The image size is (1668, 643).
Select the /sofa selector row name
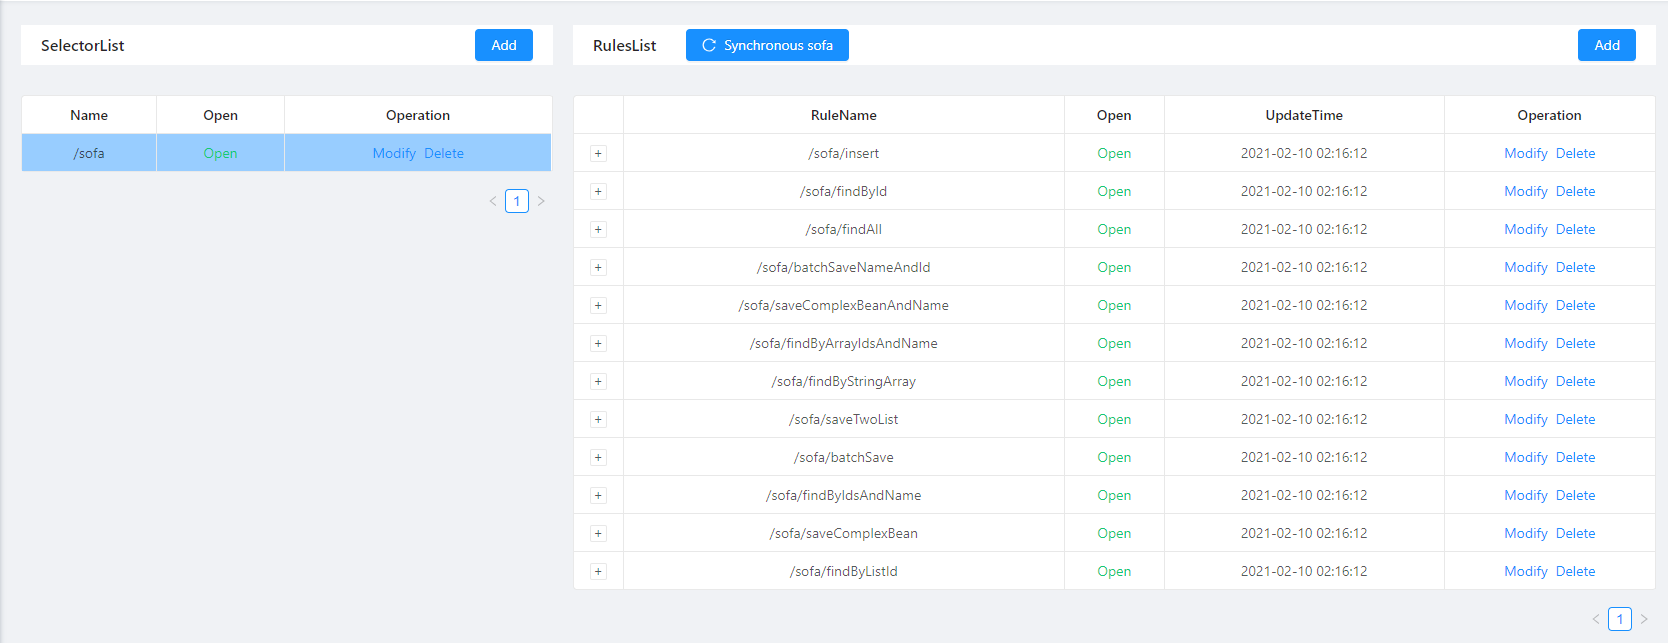(x=89, y=153)
